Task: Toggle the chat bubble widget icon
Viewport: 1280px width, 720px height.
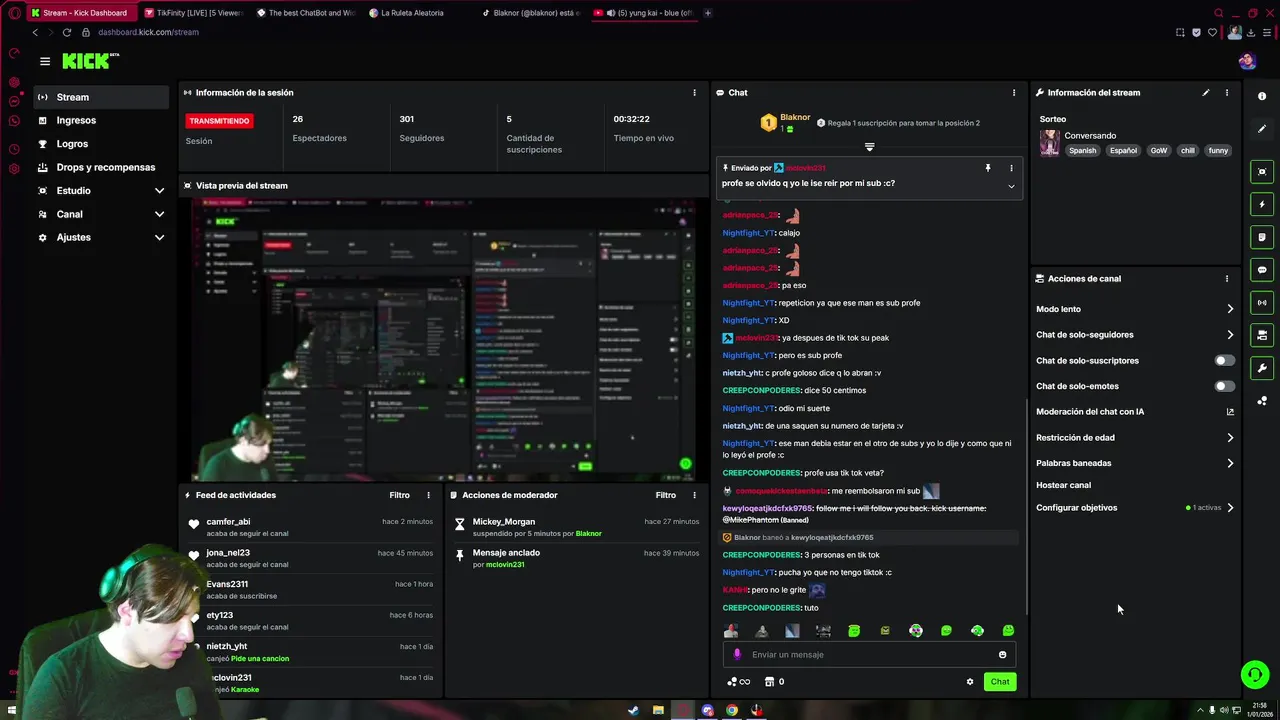Action: [1262, 270]
